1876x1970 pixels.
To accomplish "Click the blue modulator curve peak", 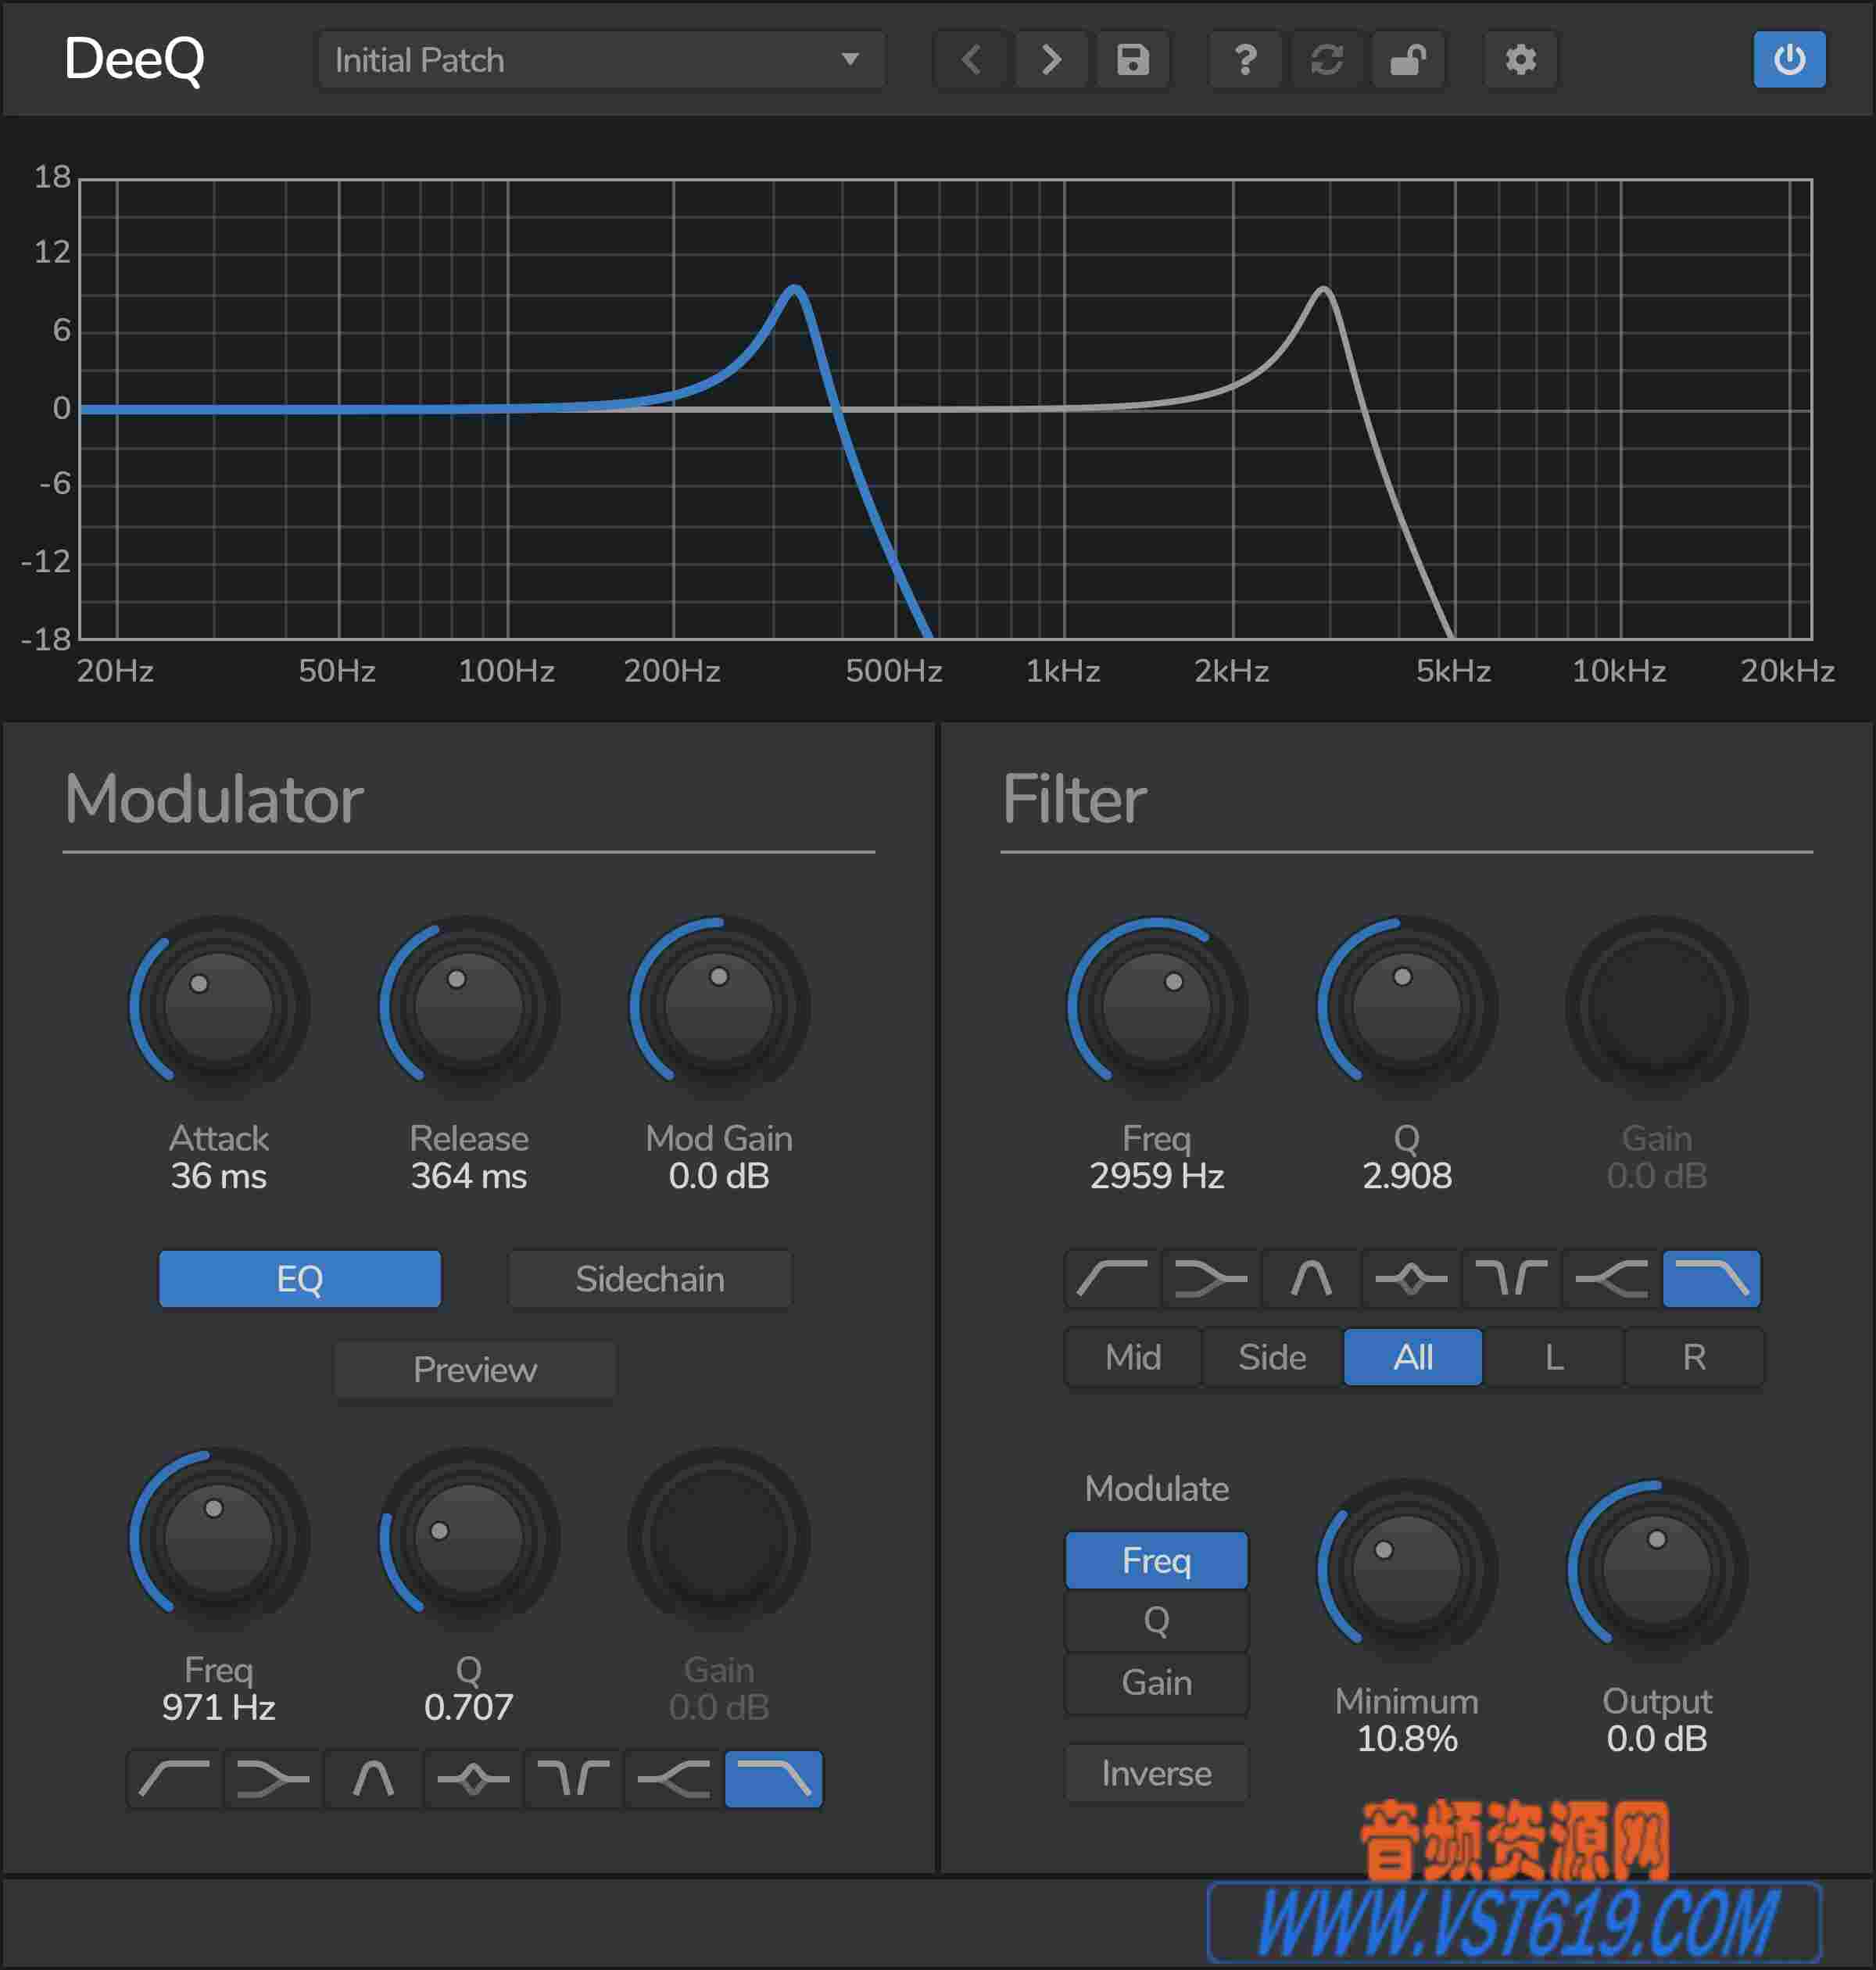I will pos(795,291).
